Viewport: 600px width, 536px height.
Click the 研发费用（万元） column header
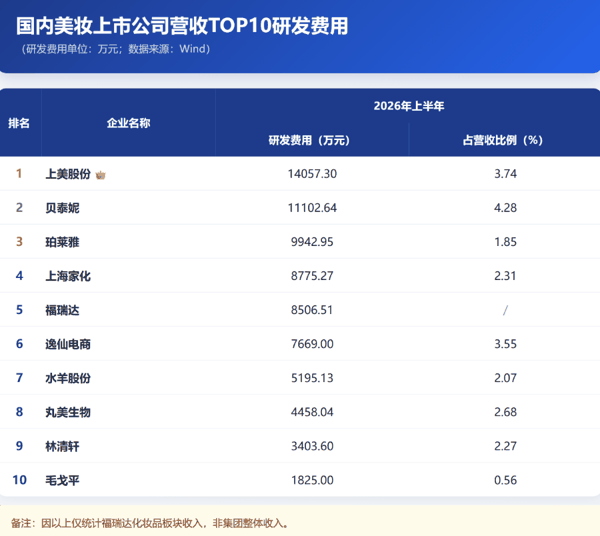[x=309, y=140]
